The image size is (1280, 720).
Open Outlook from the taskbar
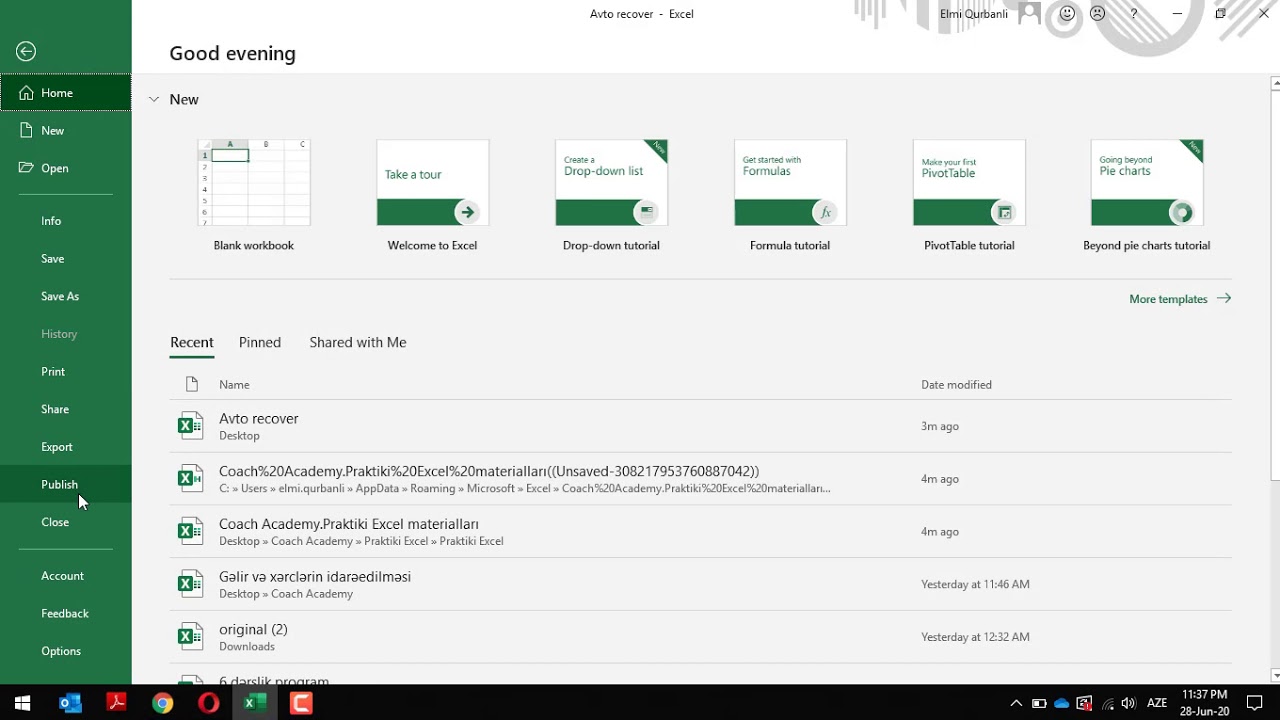click(70, 703)
